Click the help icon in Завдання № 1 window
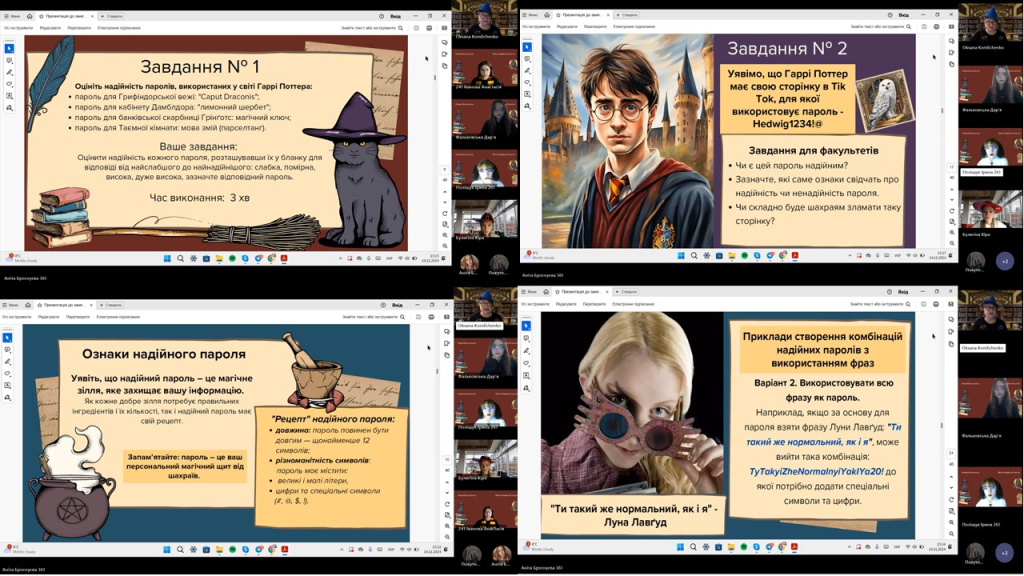This screenshot has height=576, width=1024. [381, 16]
